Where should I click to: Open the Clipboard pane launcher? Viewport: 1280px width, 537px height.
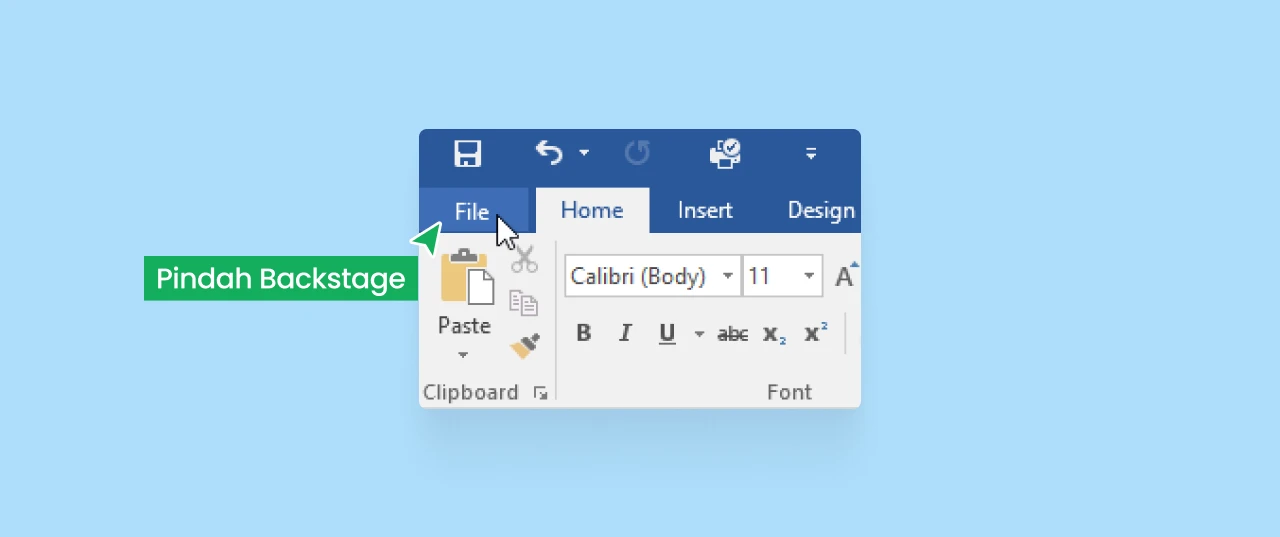click(x=541, y=393)
